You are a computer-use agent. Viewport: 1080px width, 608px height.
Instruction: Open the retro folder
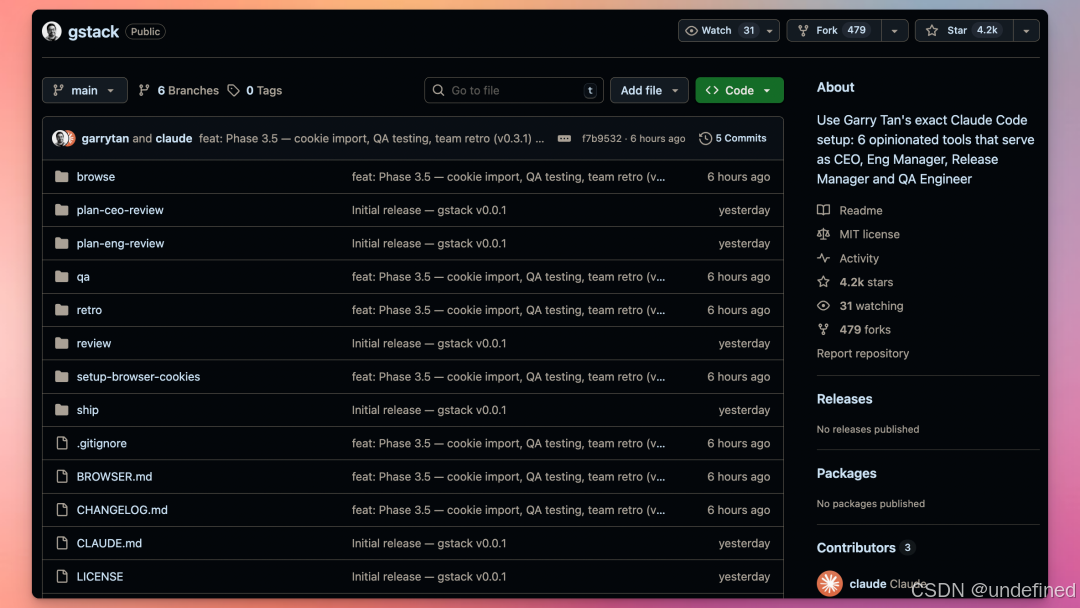tap(89, 310)
